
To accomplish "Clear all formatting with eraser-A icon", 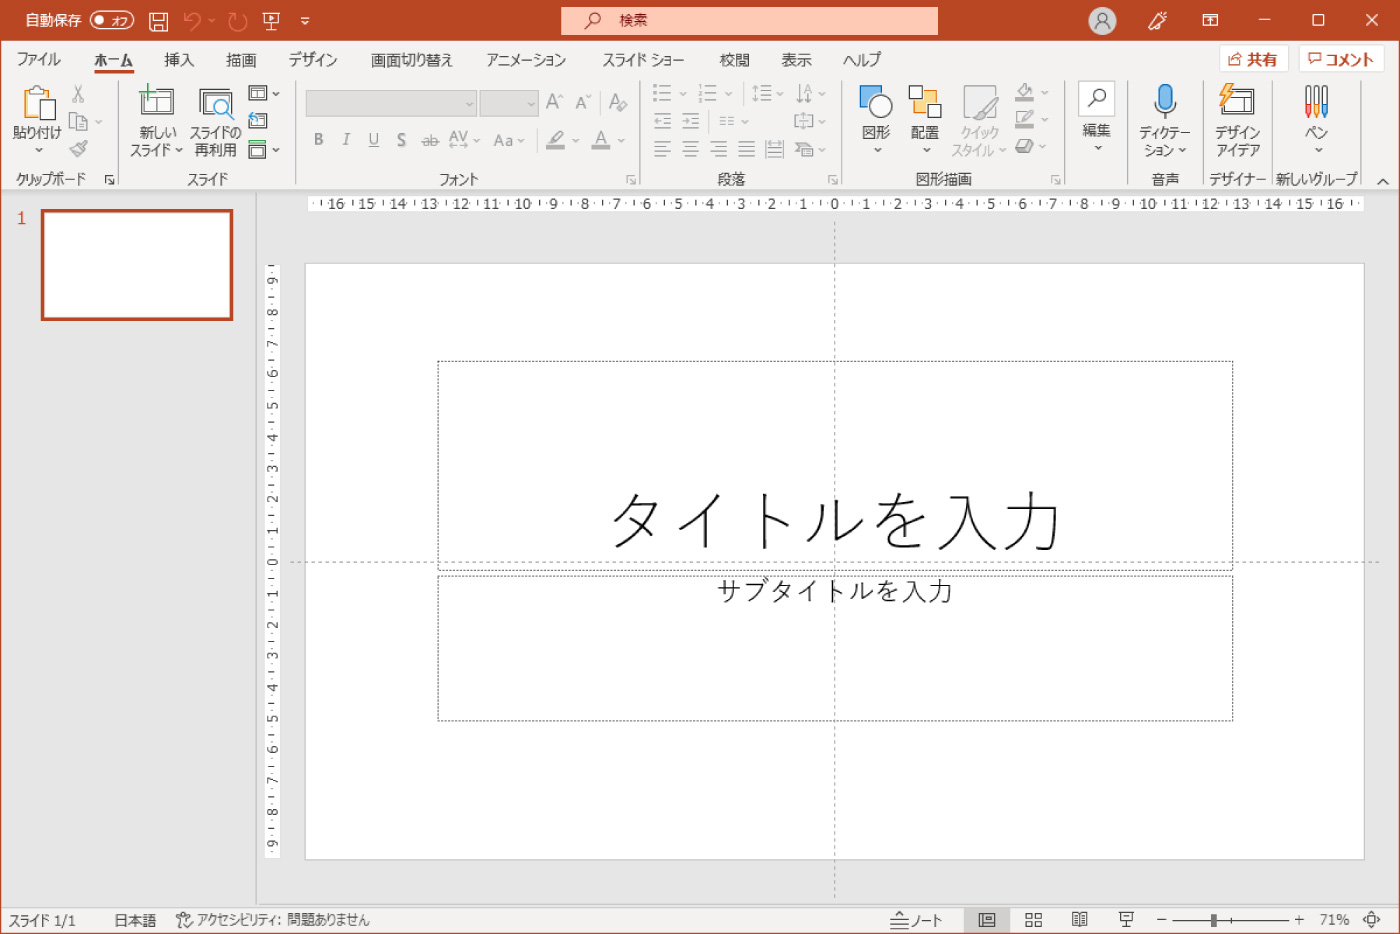I will tap(618, 102).
